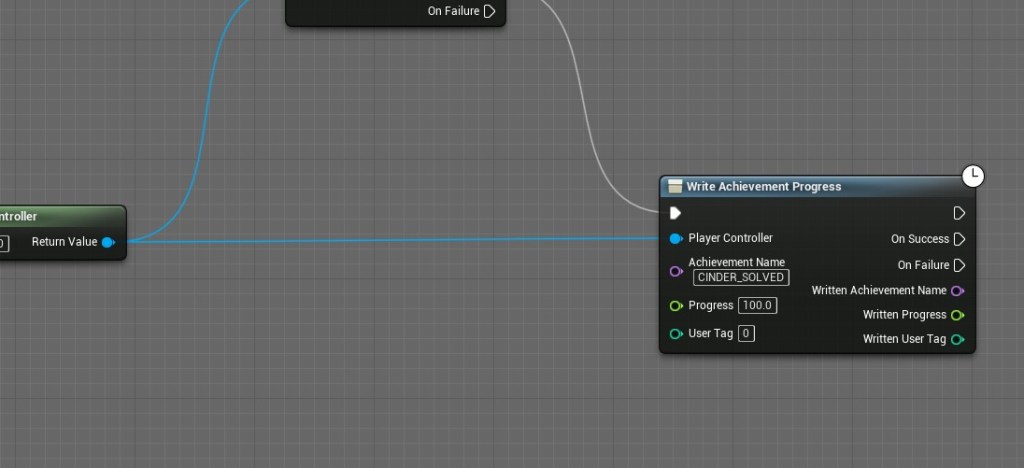Click the latent clock icon on Write Achievement Progress

pos(973,177)
